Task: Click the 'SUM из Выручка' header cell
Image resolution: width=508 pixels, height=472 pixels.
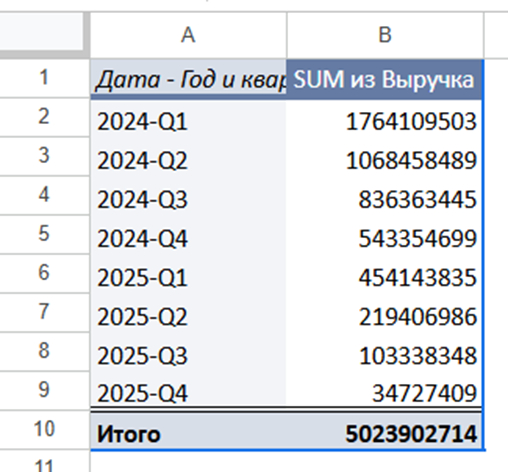Action: [384, 79]
